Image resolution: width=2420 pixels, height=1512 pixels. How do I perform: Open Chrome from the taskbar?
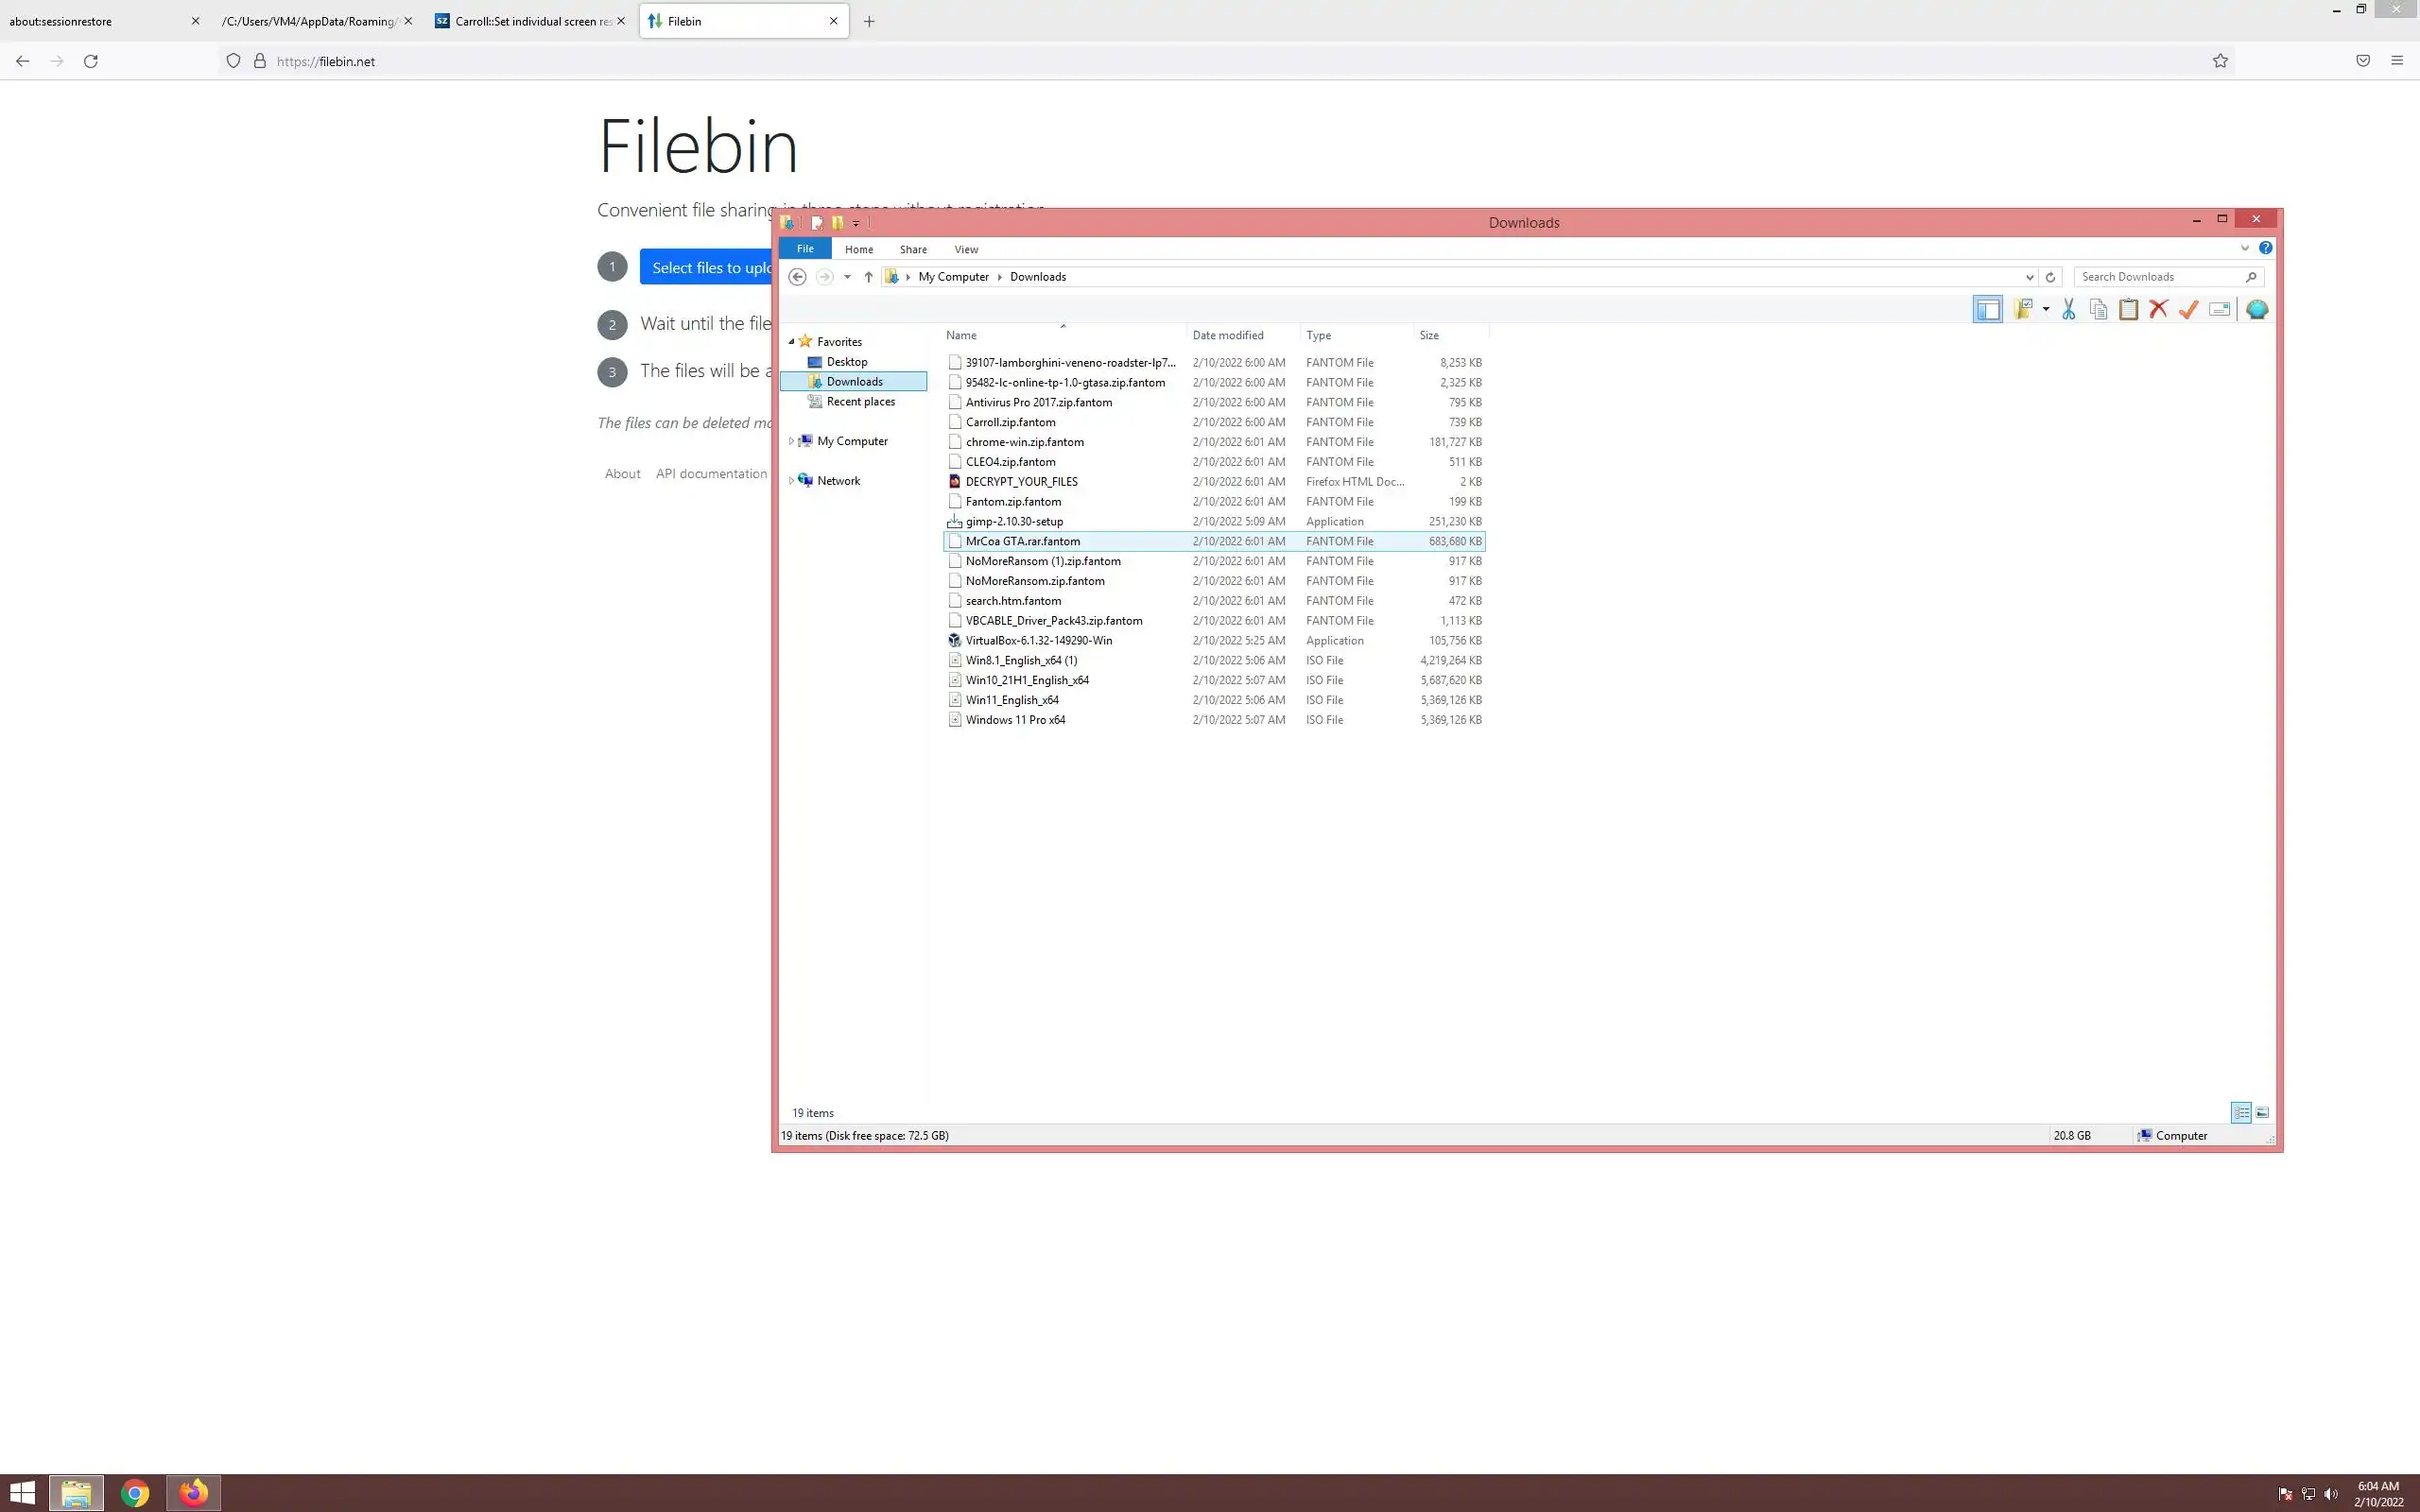click(x=135, y=1493)
